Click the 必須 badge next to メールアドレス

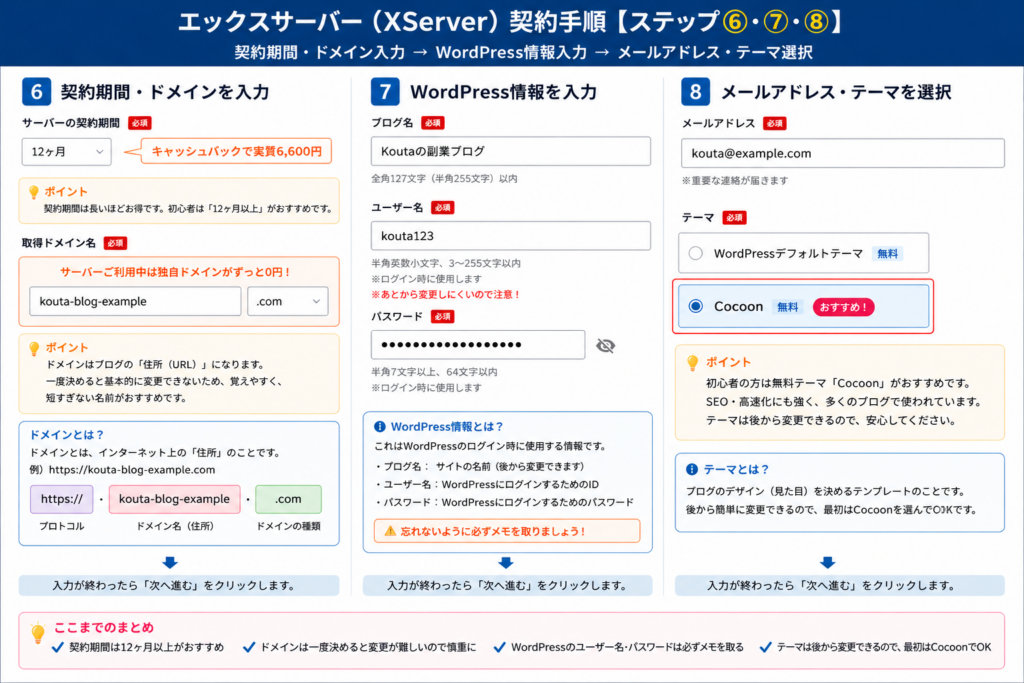click(775, 123)
